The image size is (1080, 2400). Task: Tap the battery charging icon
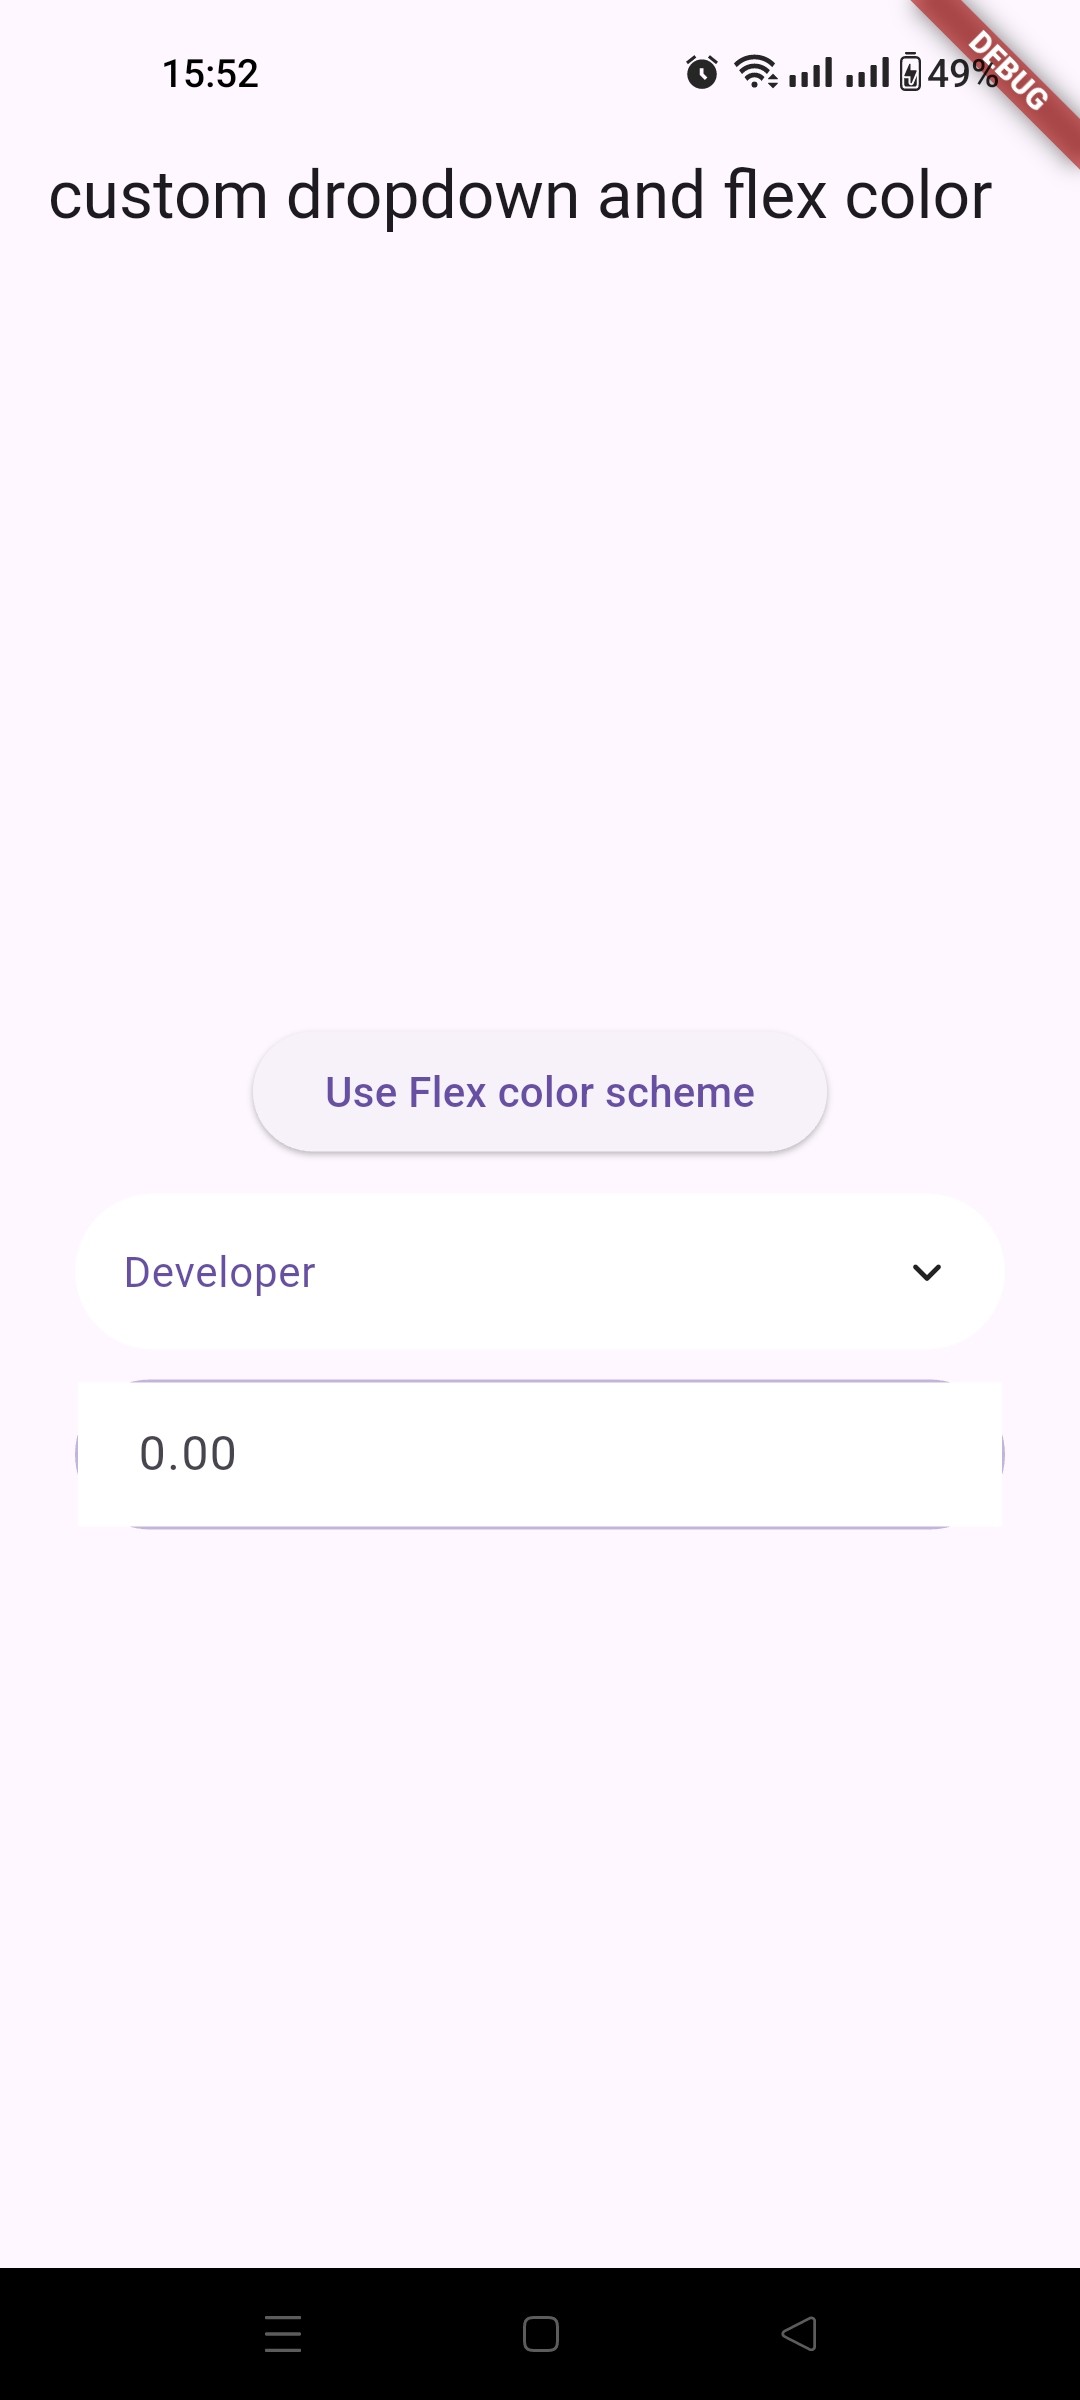(910, 72)
